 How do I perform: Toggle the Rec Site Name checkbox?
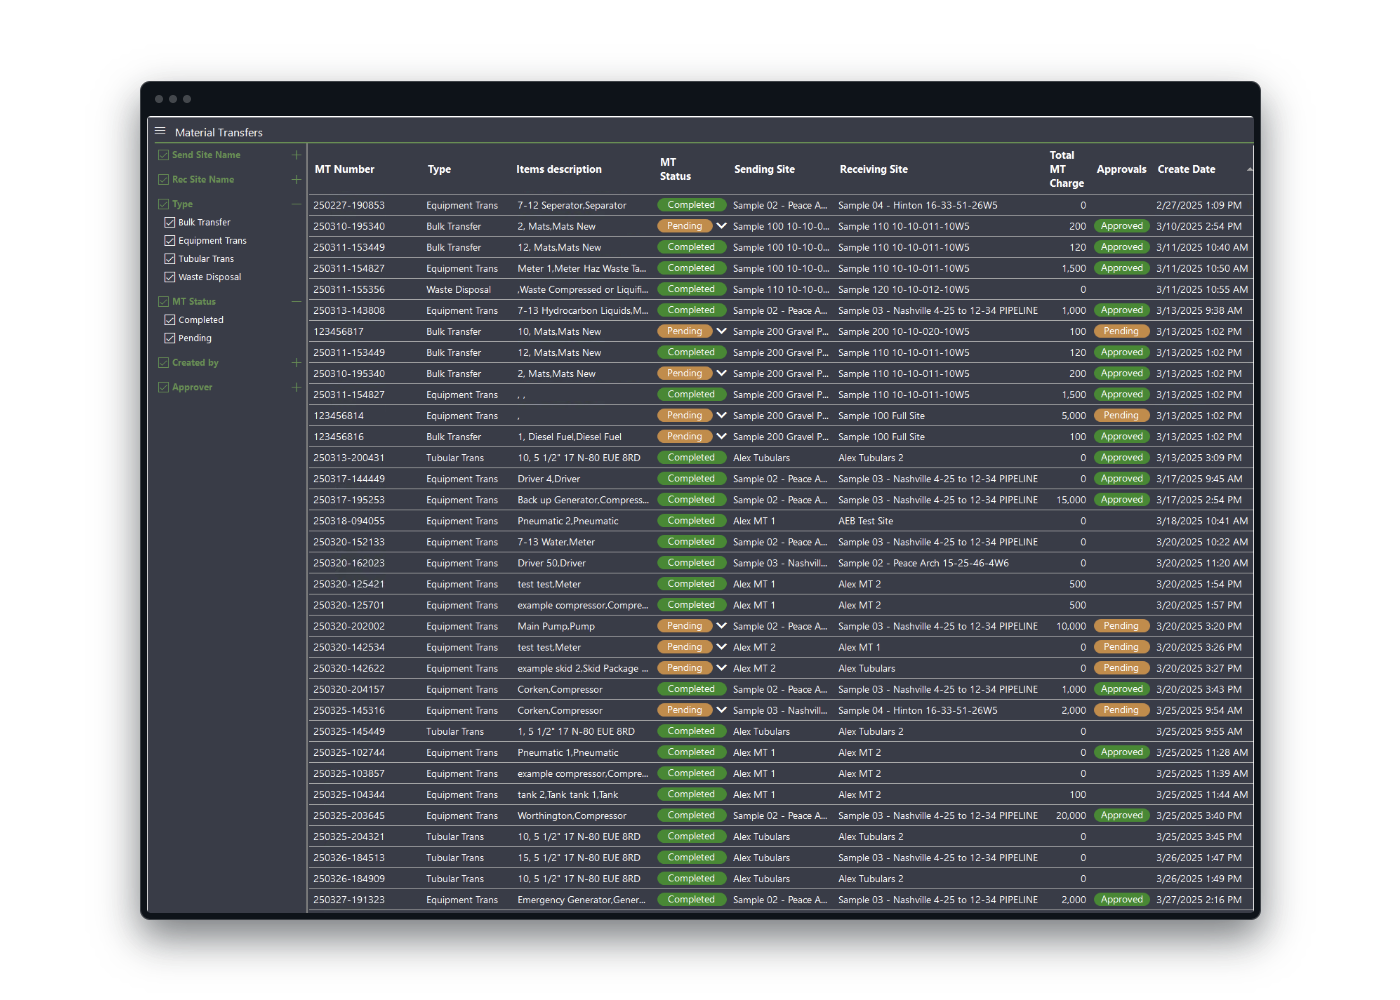coord(164,180)
